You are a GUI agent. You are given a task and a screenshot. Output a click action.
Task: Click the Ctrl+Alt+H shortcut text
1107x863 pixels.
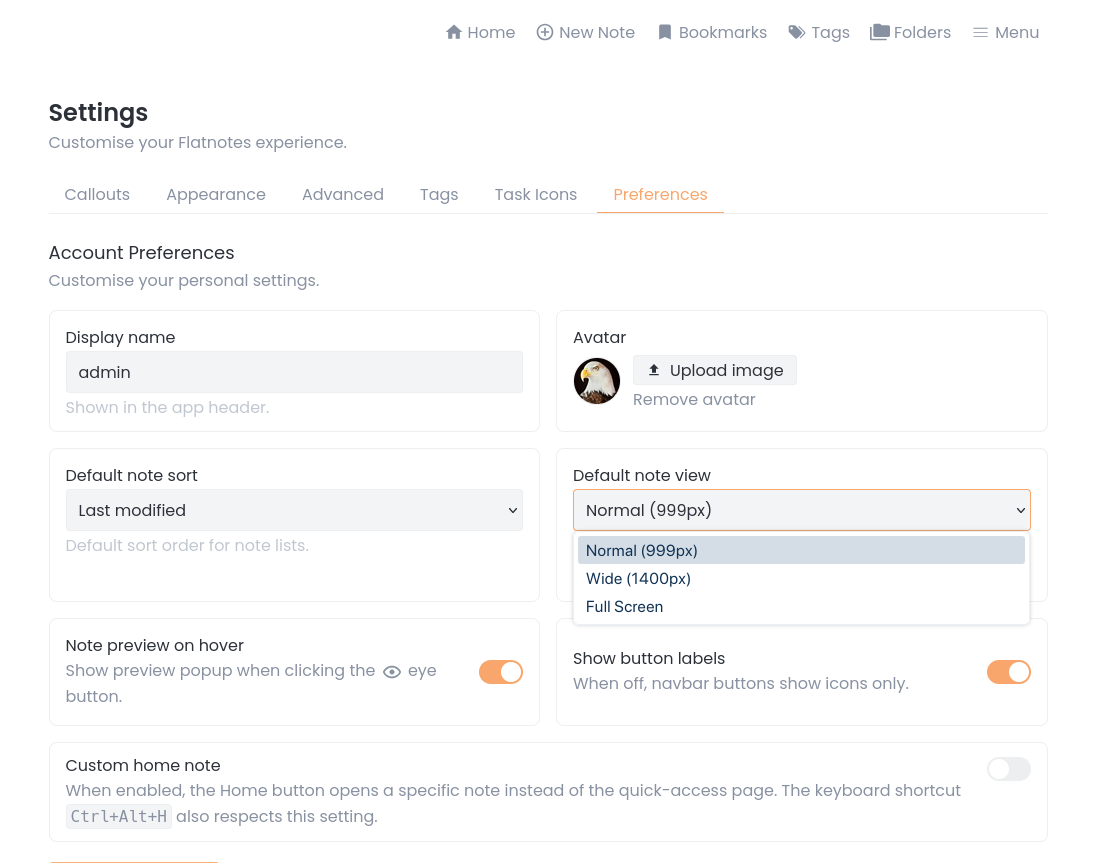pos(119,816)
